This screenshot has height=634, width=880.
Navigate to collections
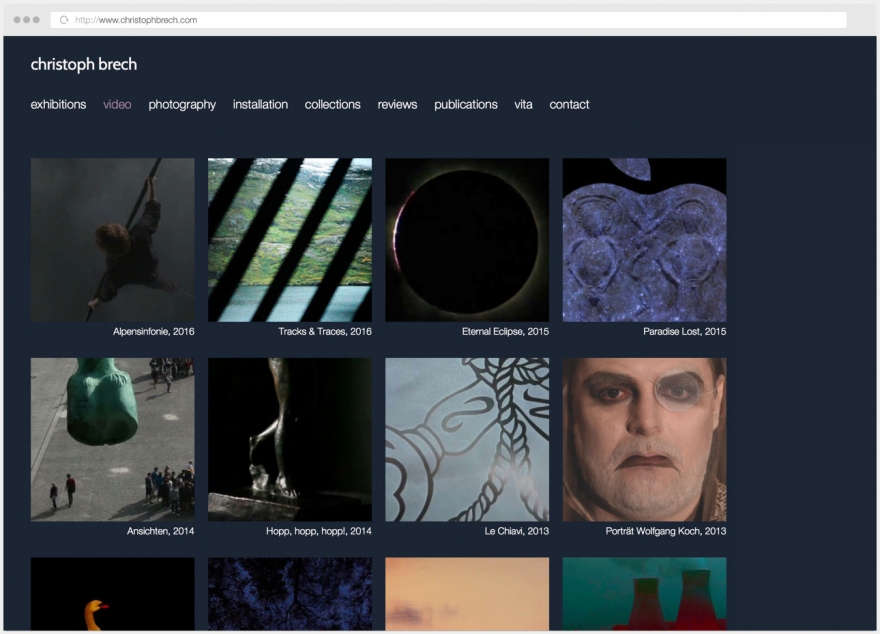click(333, 104)
